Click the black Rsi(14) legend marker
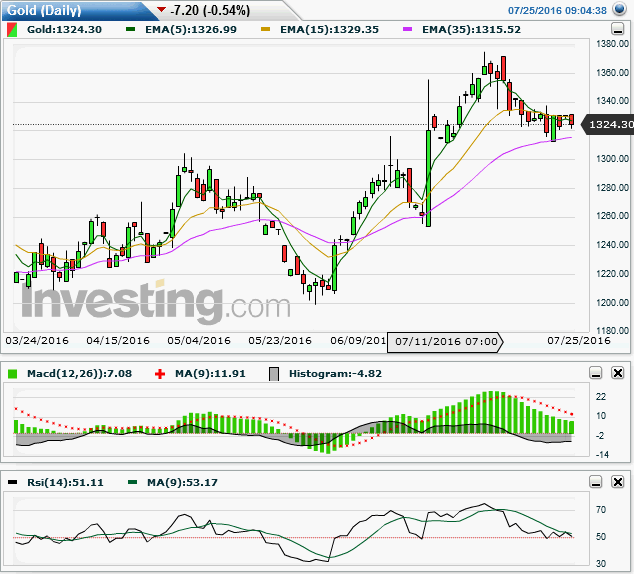 (13, 482)
